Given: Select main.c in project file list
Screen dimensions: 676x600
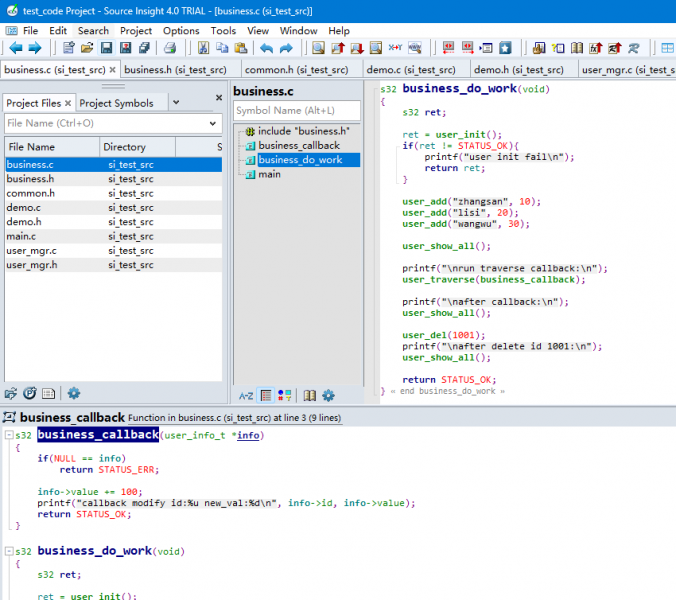Looking at the screenshot, I should click(x=113, y=236).
